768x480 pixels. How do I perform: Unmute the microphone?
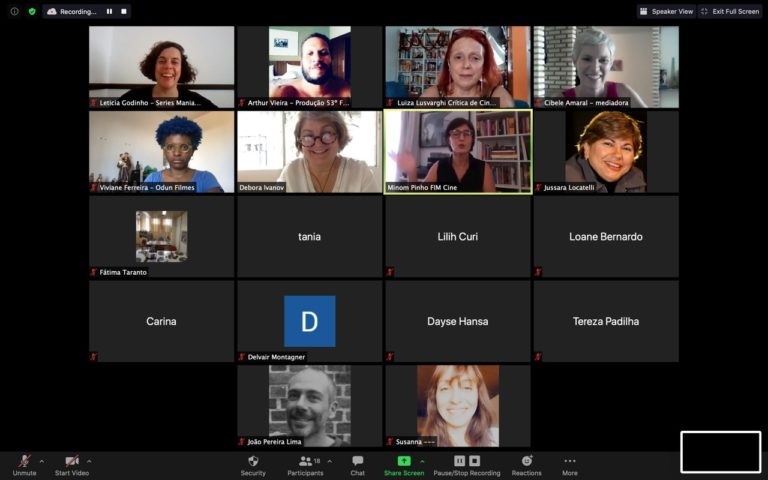23,465
